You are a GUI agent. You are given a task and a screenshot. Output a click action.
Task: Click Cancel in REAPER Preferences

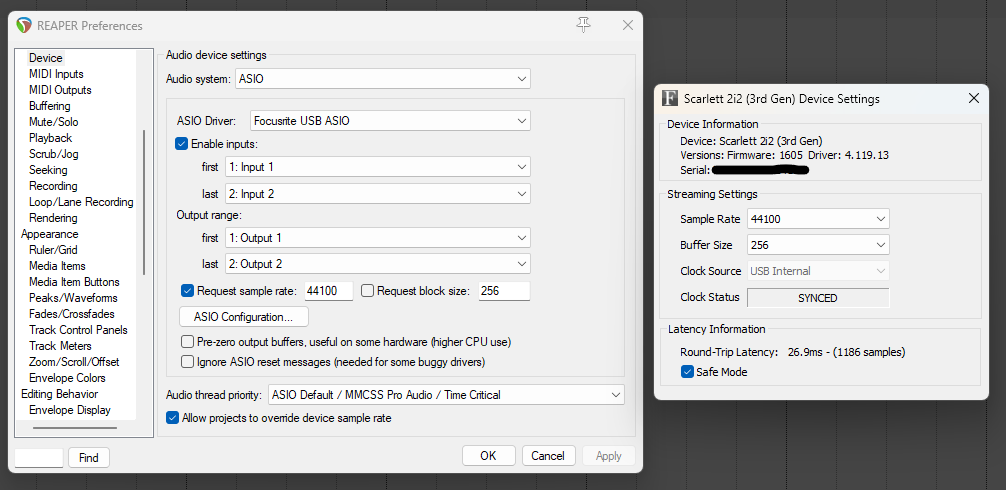(x=548, y=456)
